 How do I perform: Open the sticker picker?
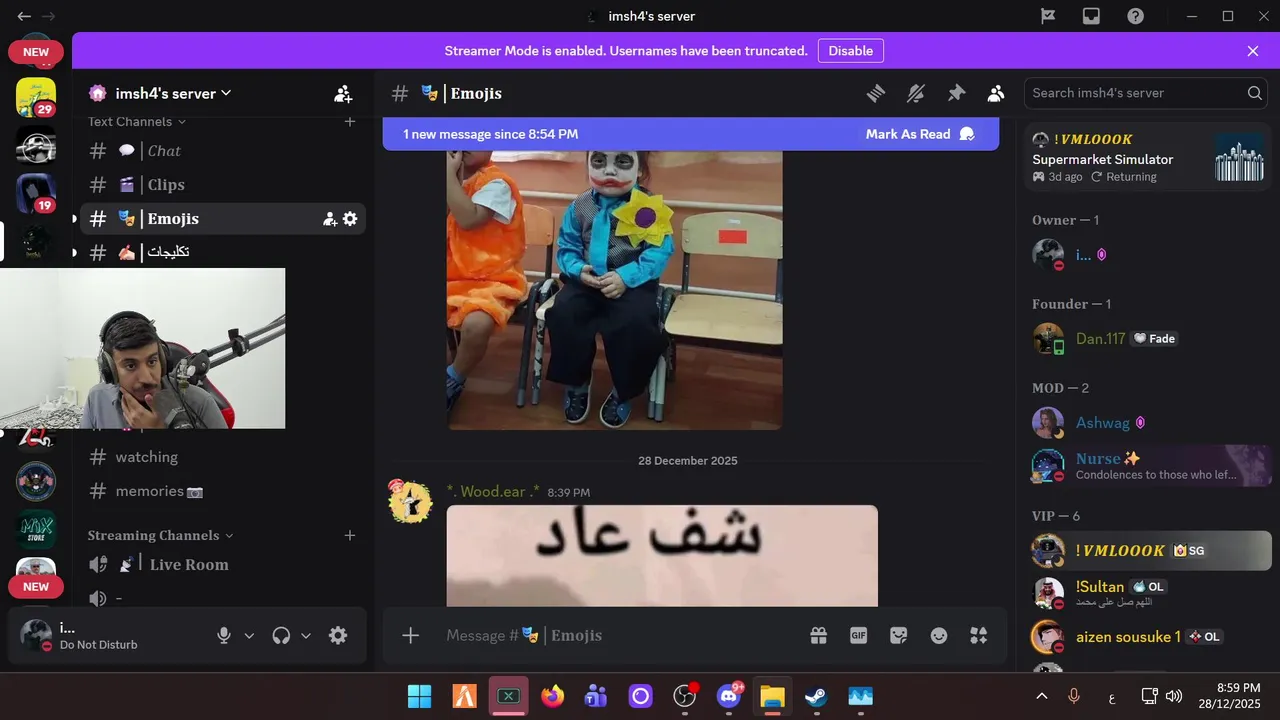click(898, 635)
